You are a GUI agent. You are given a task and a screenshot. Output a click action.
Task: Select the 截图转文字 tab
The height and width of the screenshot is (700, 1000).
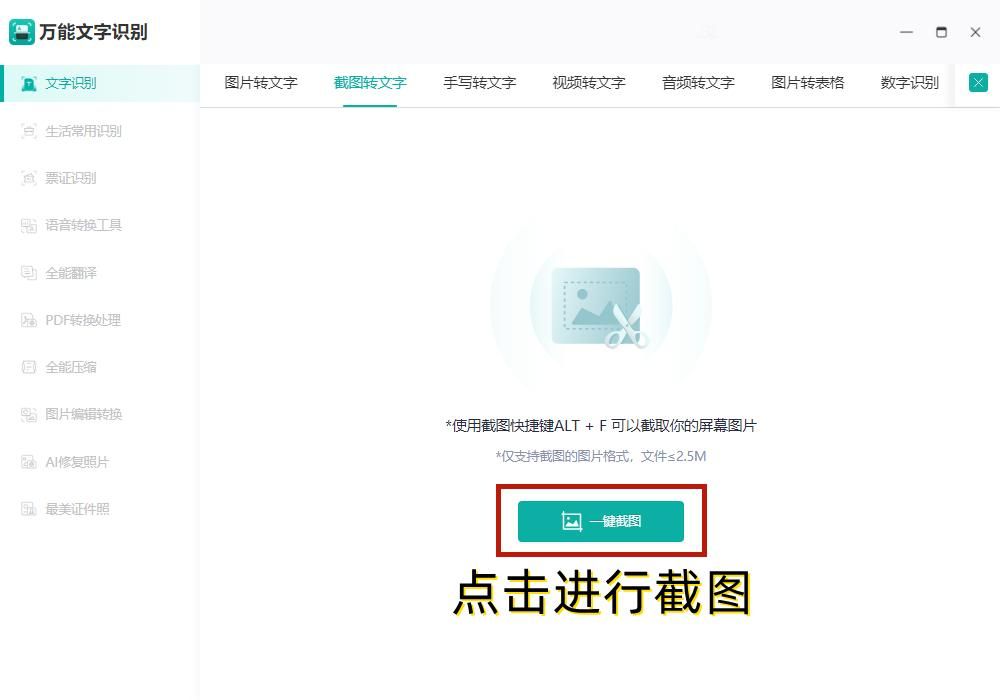click(x=370, y=83)
